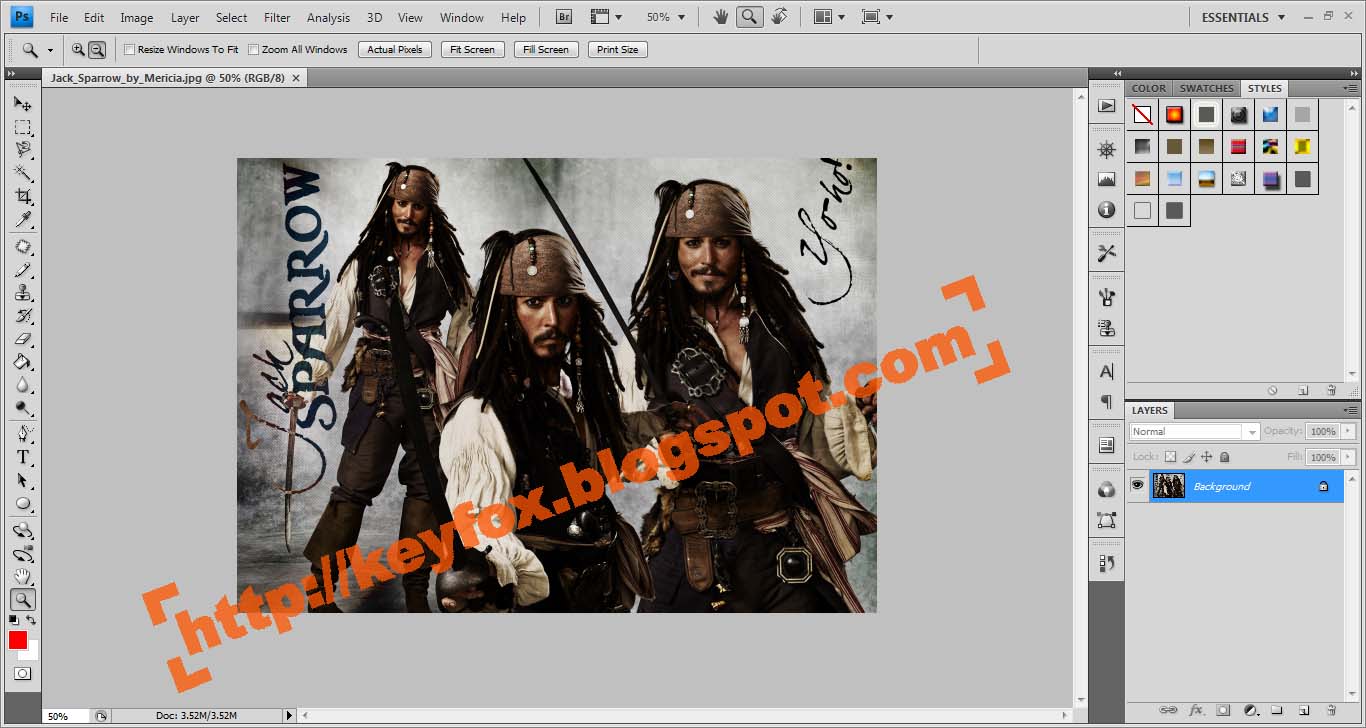The image size is (1366, 728).
Task: Enable Zoom All Windows checkbox
Action: pos(253,49)
